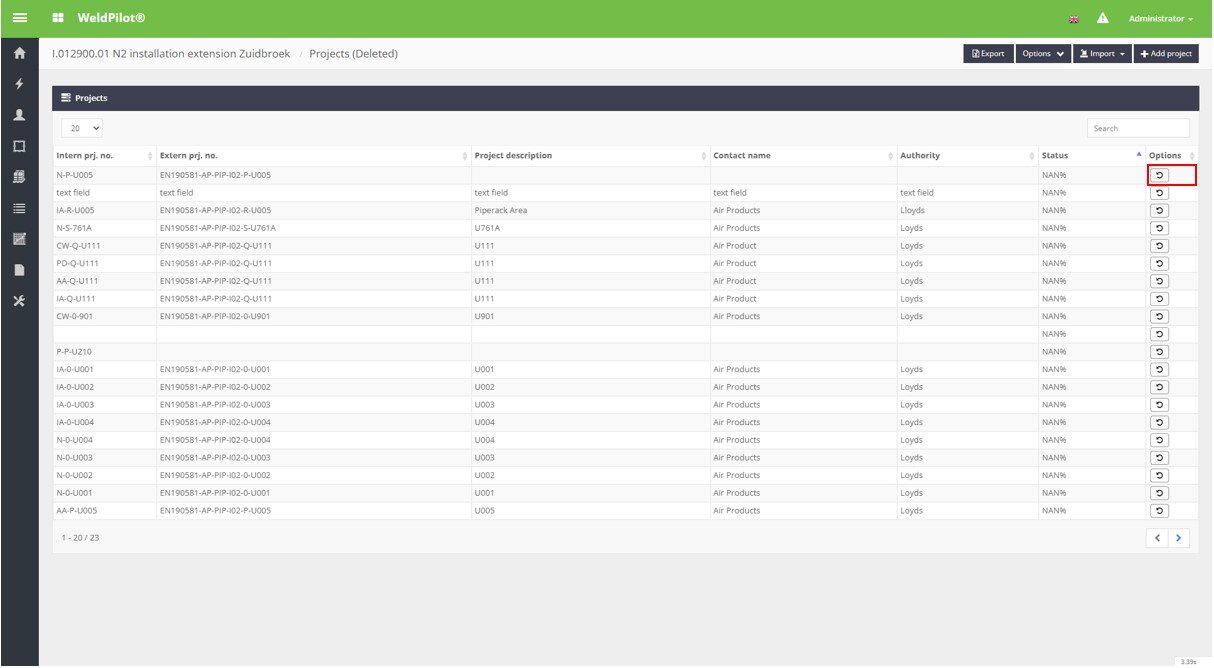
Task: Toggle the hamburger menu in top bar
Action: [x=19, y=18]
